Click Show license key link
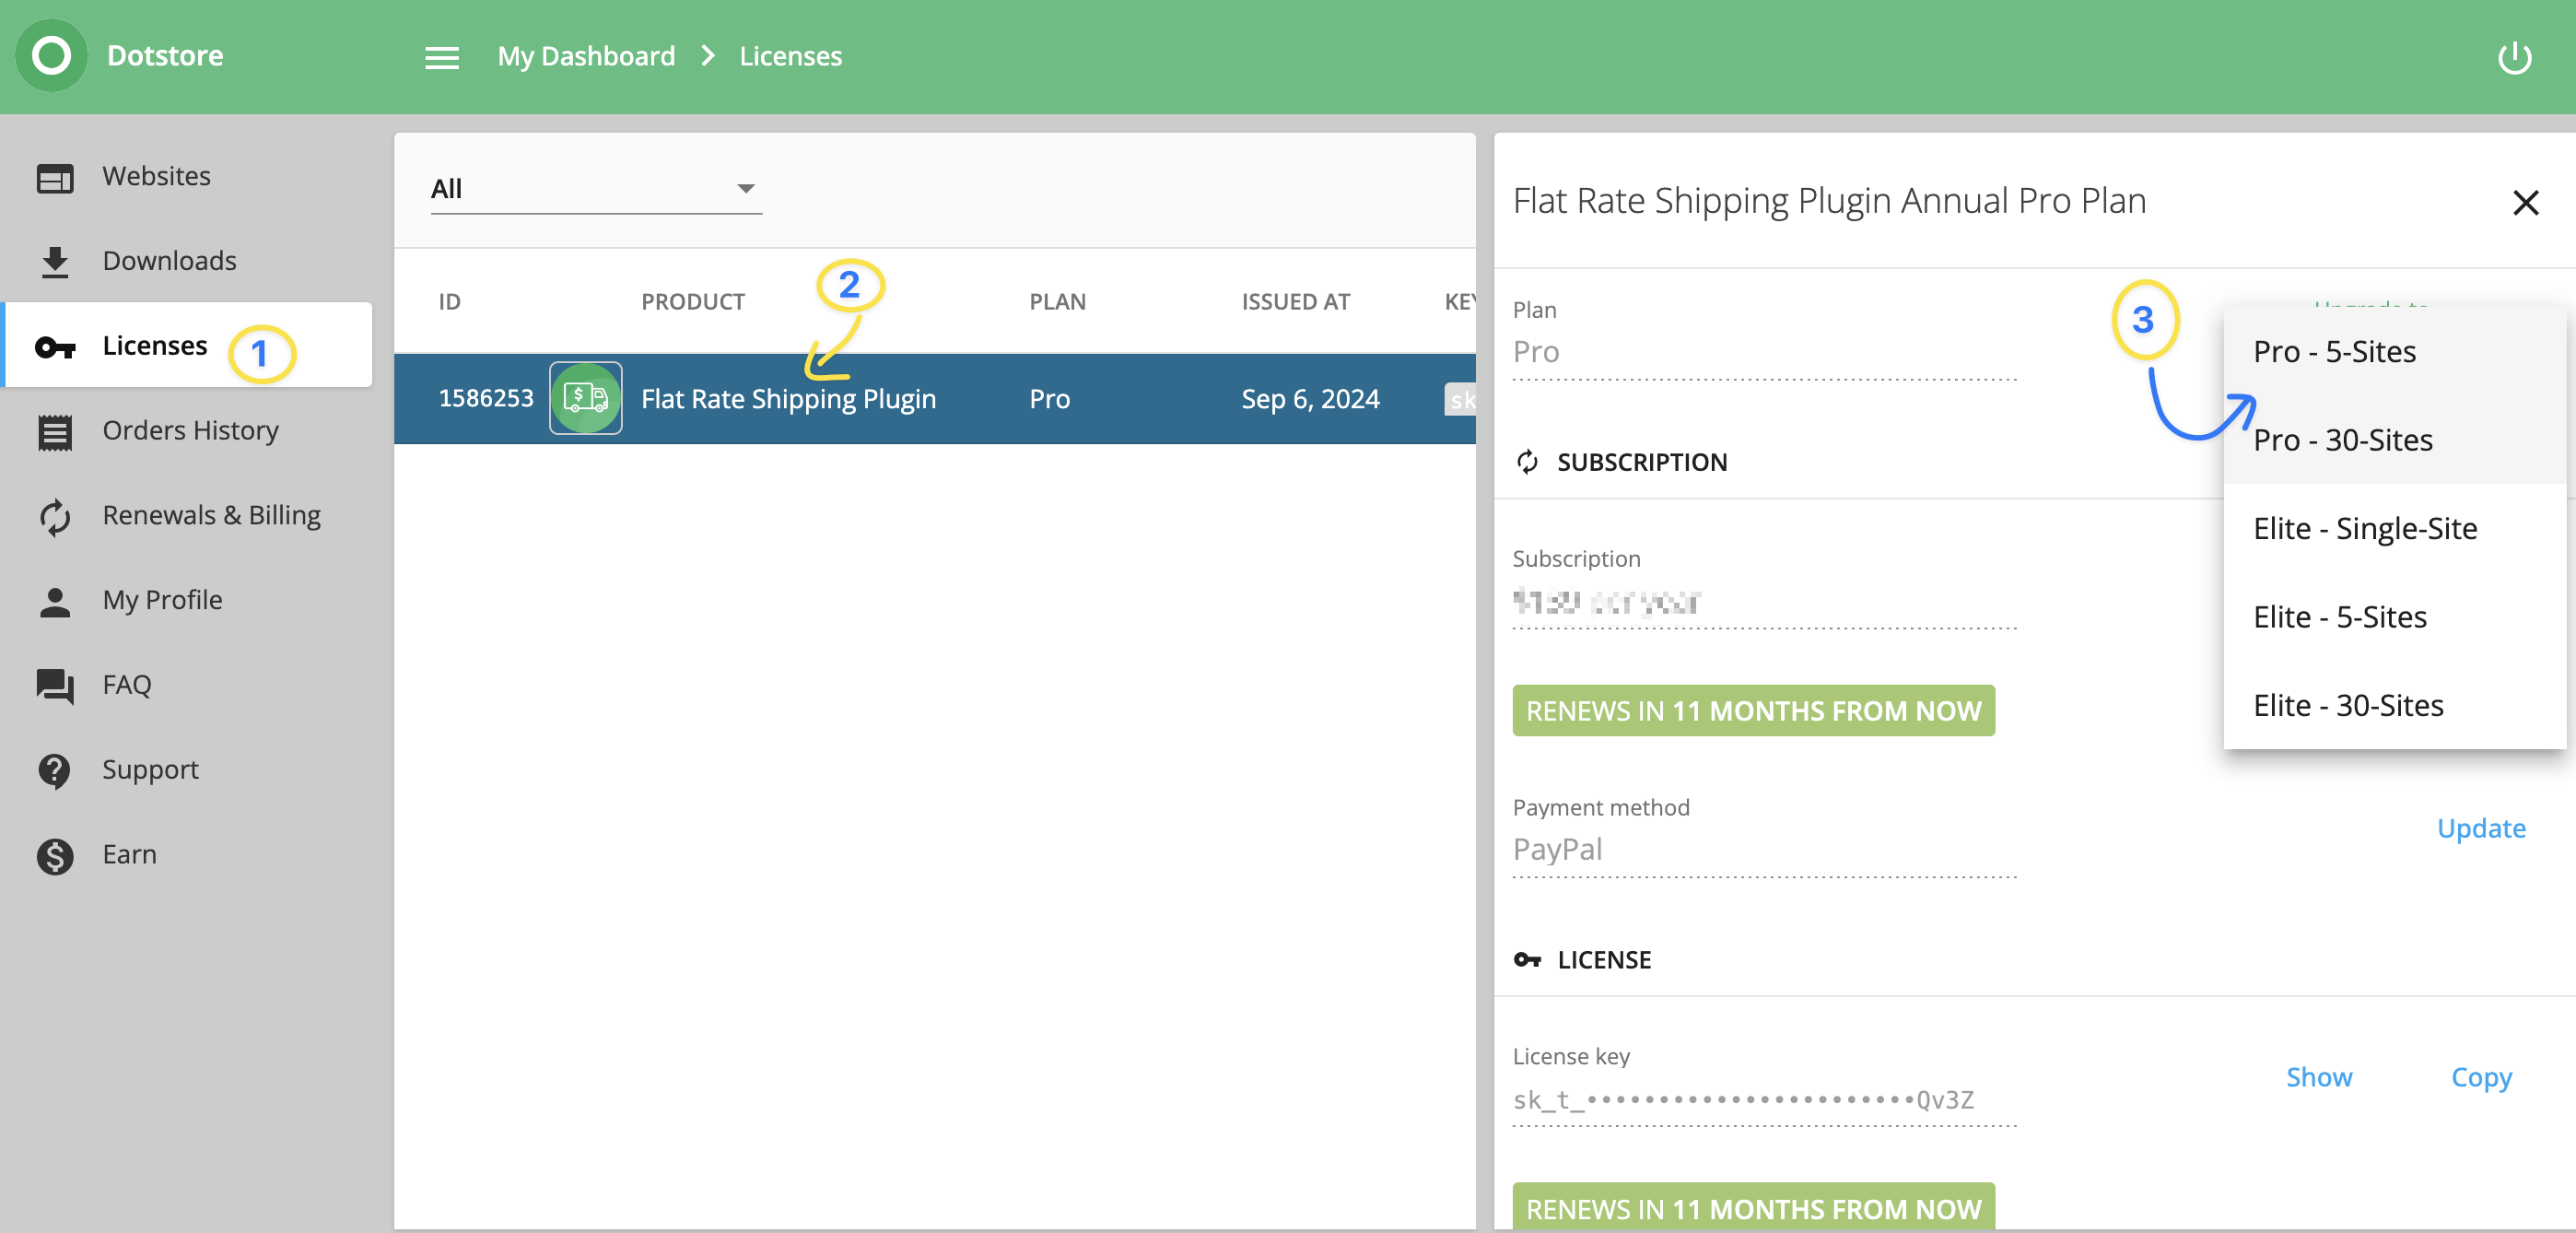The width and height of the screenshot is (2576, 1233). 2319,1077
